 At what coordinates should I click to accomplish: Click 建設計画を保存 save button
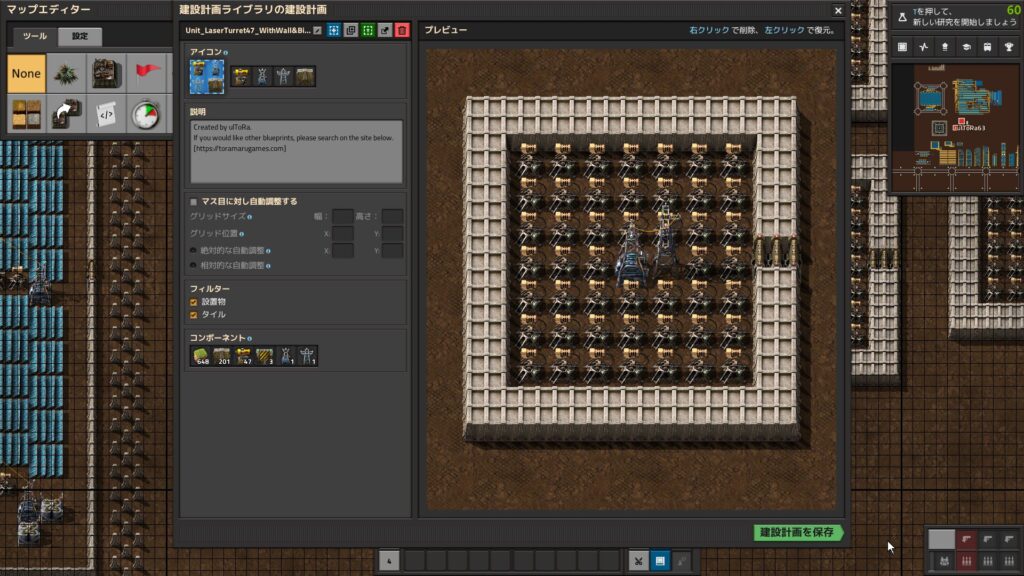[798, 532]
